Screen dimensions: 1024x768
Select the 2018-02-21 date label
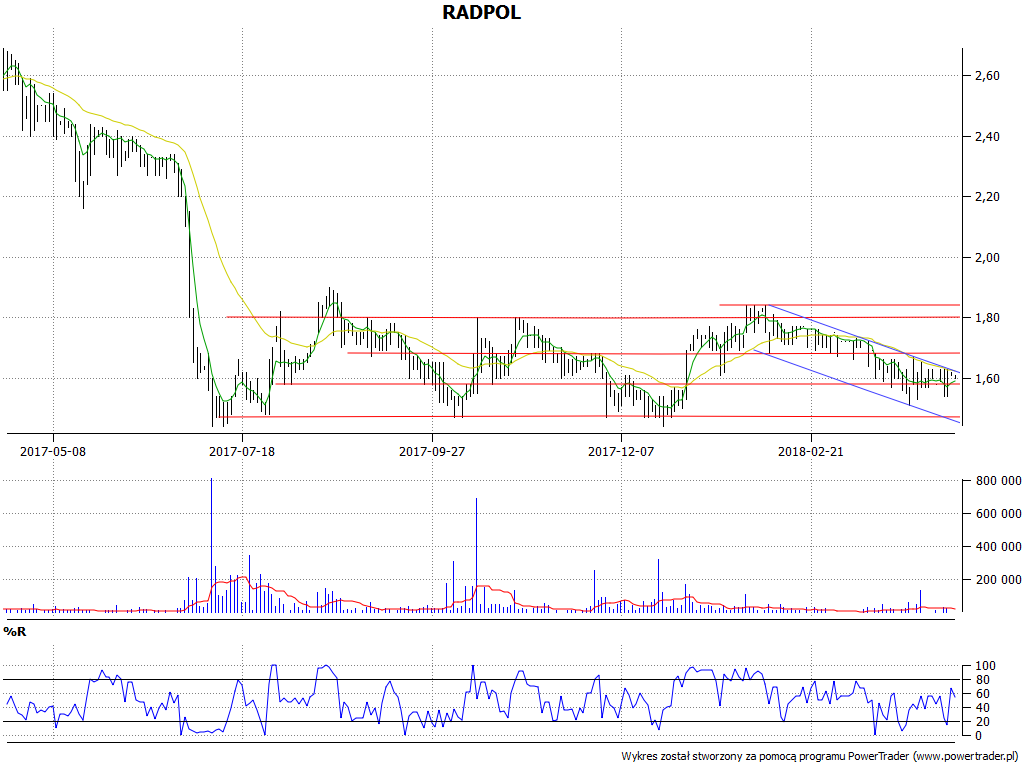(810, 451)
